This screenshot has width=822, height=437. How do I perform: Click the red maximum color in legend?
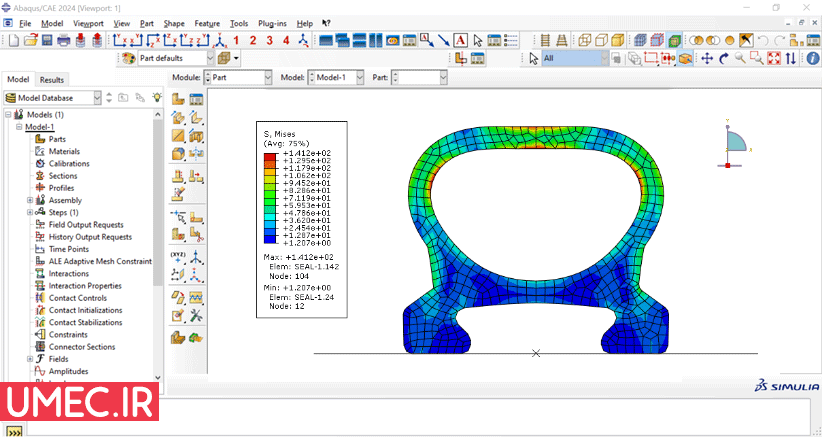[x=270, y=157]
